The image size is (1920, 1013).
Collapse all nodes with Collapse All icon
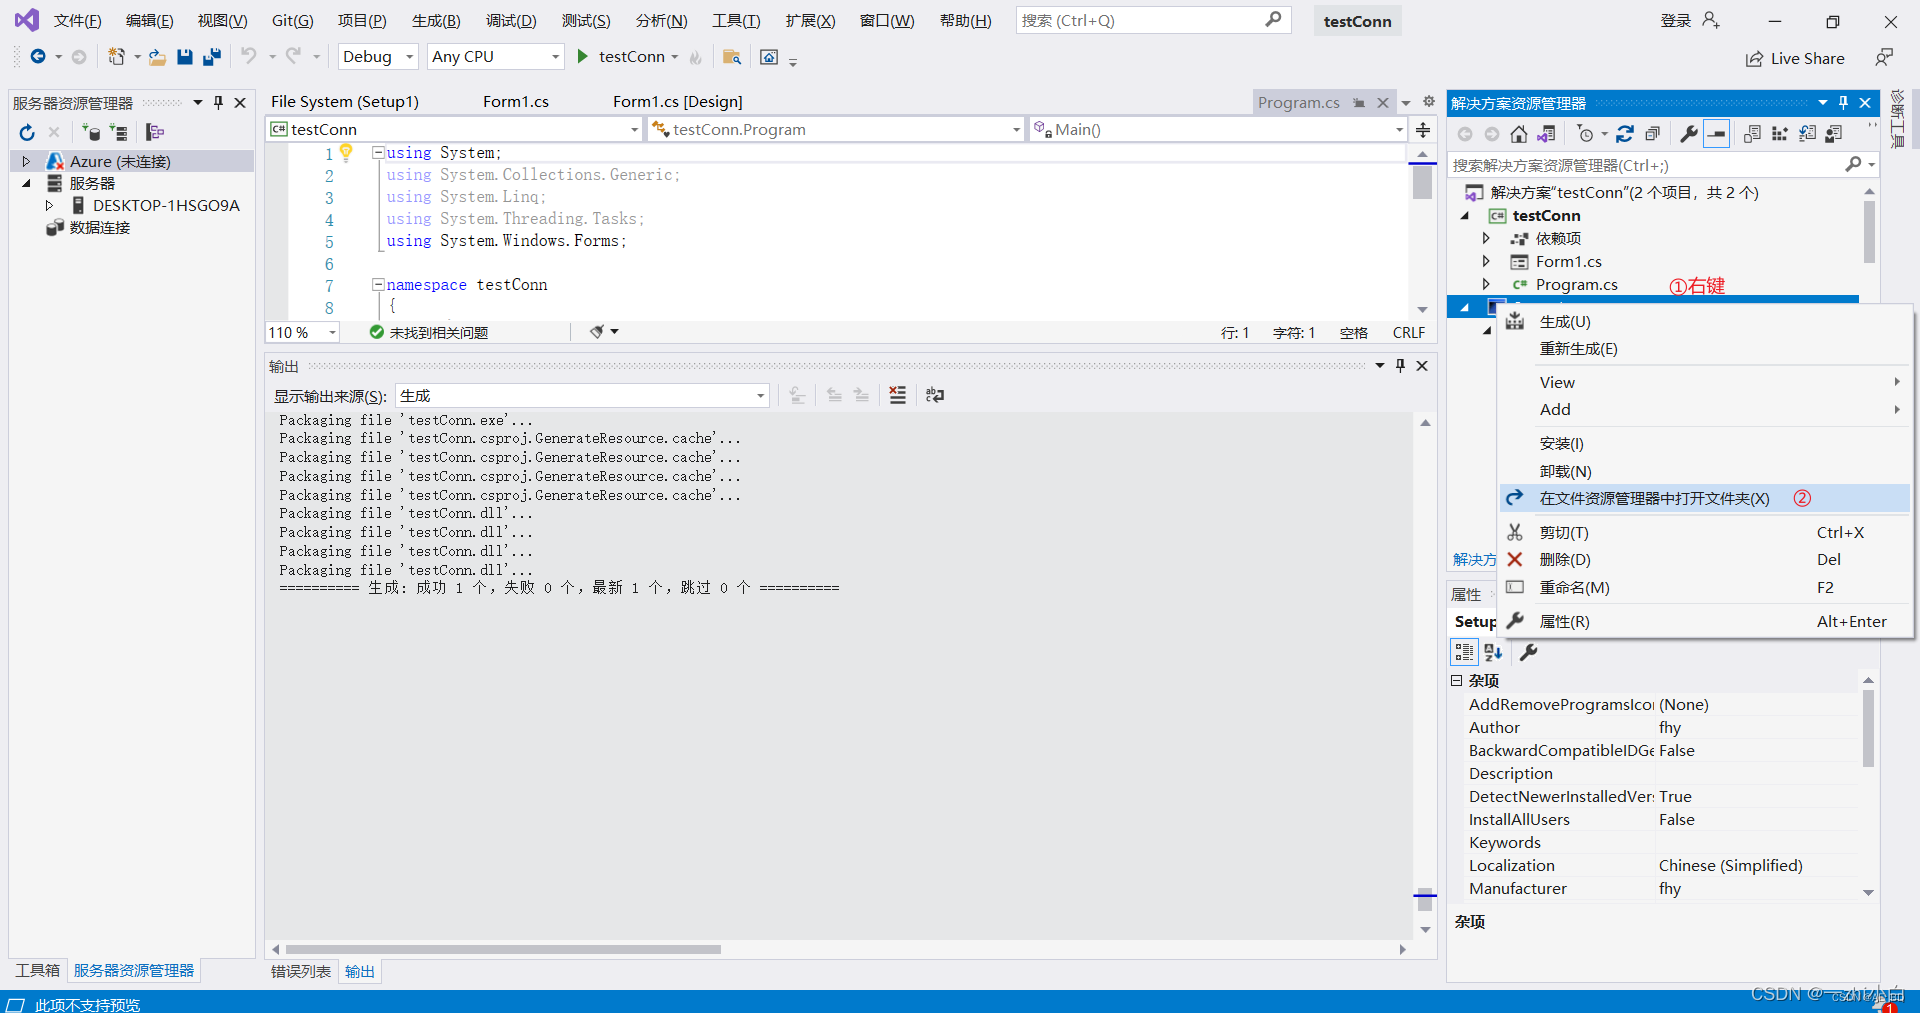click(1653, 133)
